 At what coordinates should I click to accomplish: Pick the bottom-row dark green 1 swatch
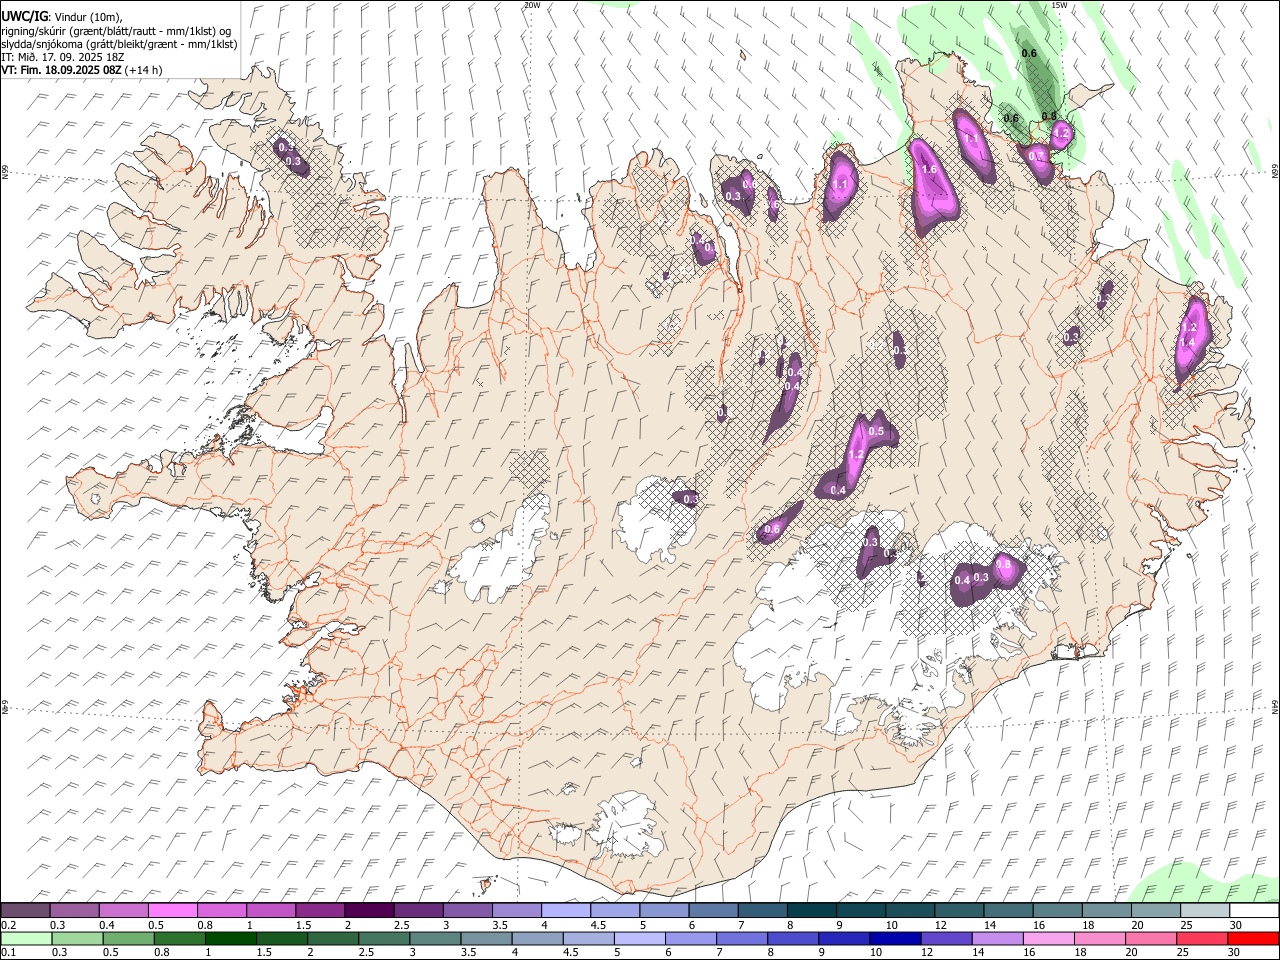(x=230, y=938)
